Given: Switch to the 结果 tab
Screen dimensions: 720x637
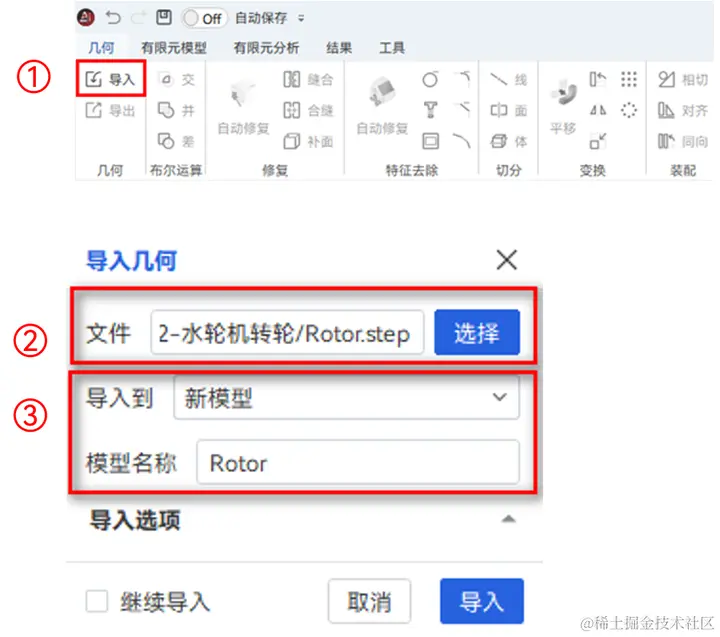Looking at the screenshot, I should tap(339, 48).
